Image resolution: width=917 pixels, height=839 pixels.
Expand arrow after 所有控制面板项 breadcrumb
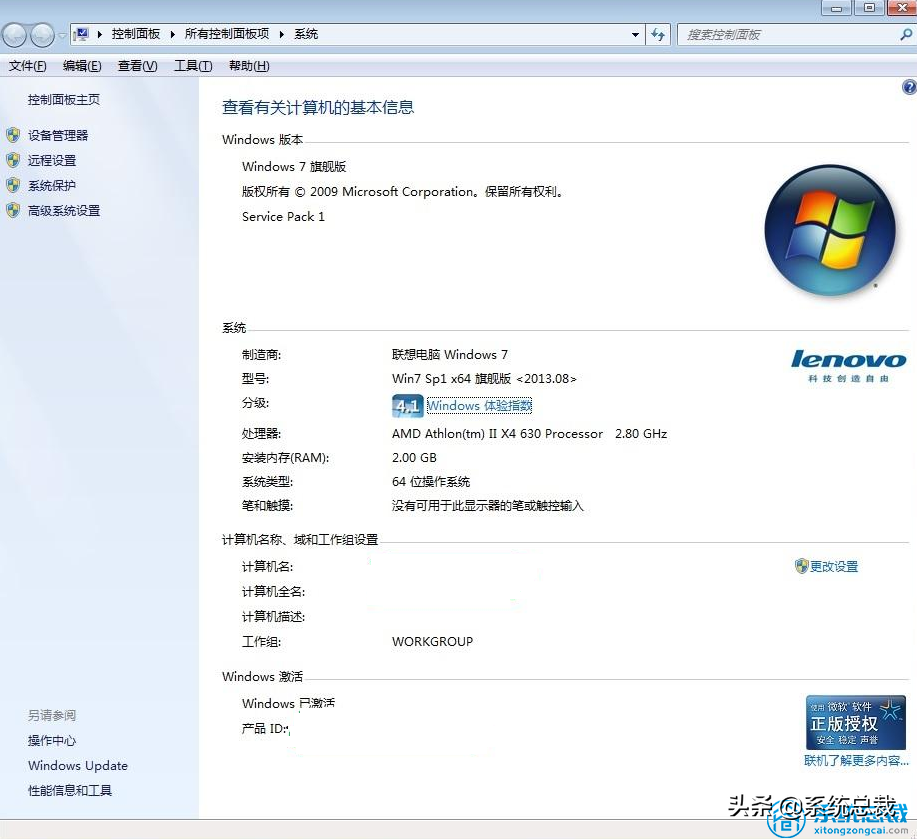click(x=281, y=34)
